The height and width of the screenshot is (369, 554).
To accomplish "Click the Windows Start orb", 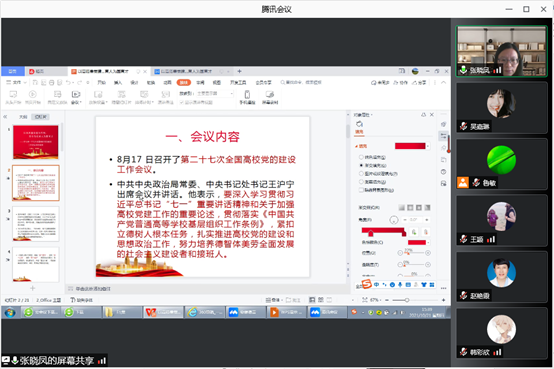I will (10, 312).
